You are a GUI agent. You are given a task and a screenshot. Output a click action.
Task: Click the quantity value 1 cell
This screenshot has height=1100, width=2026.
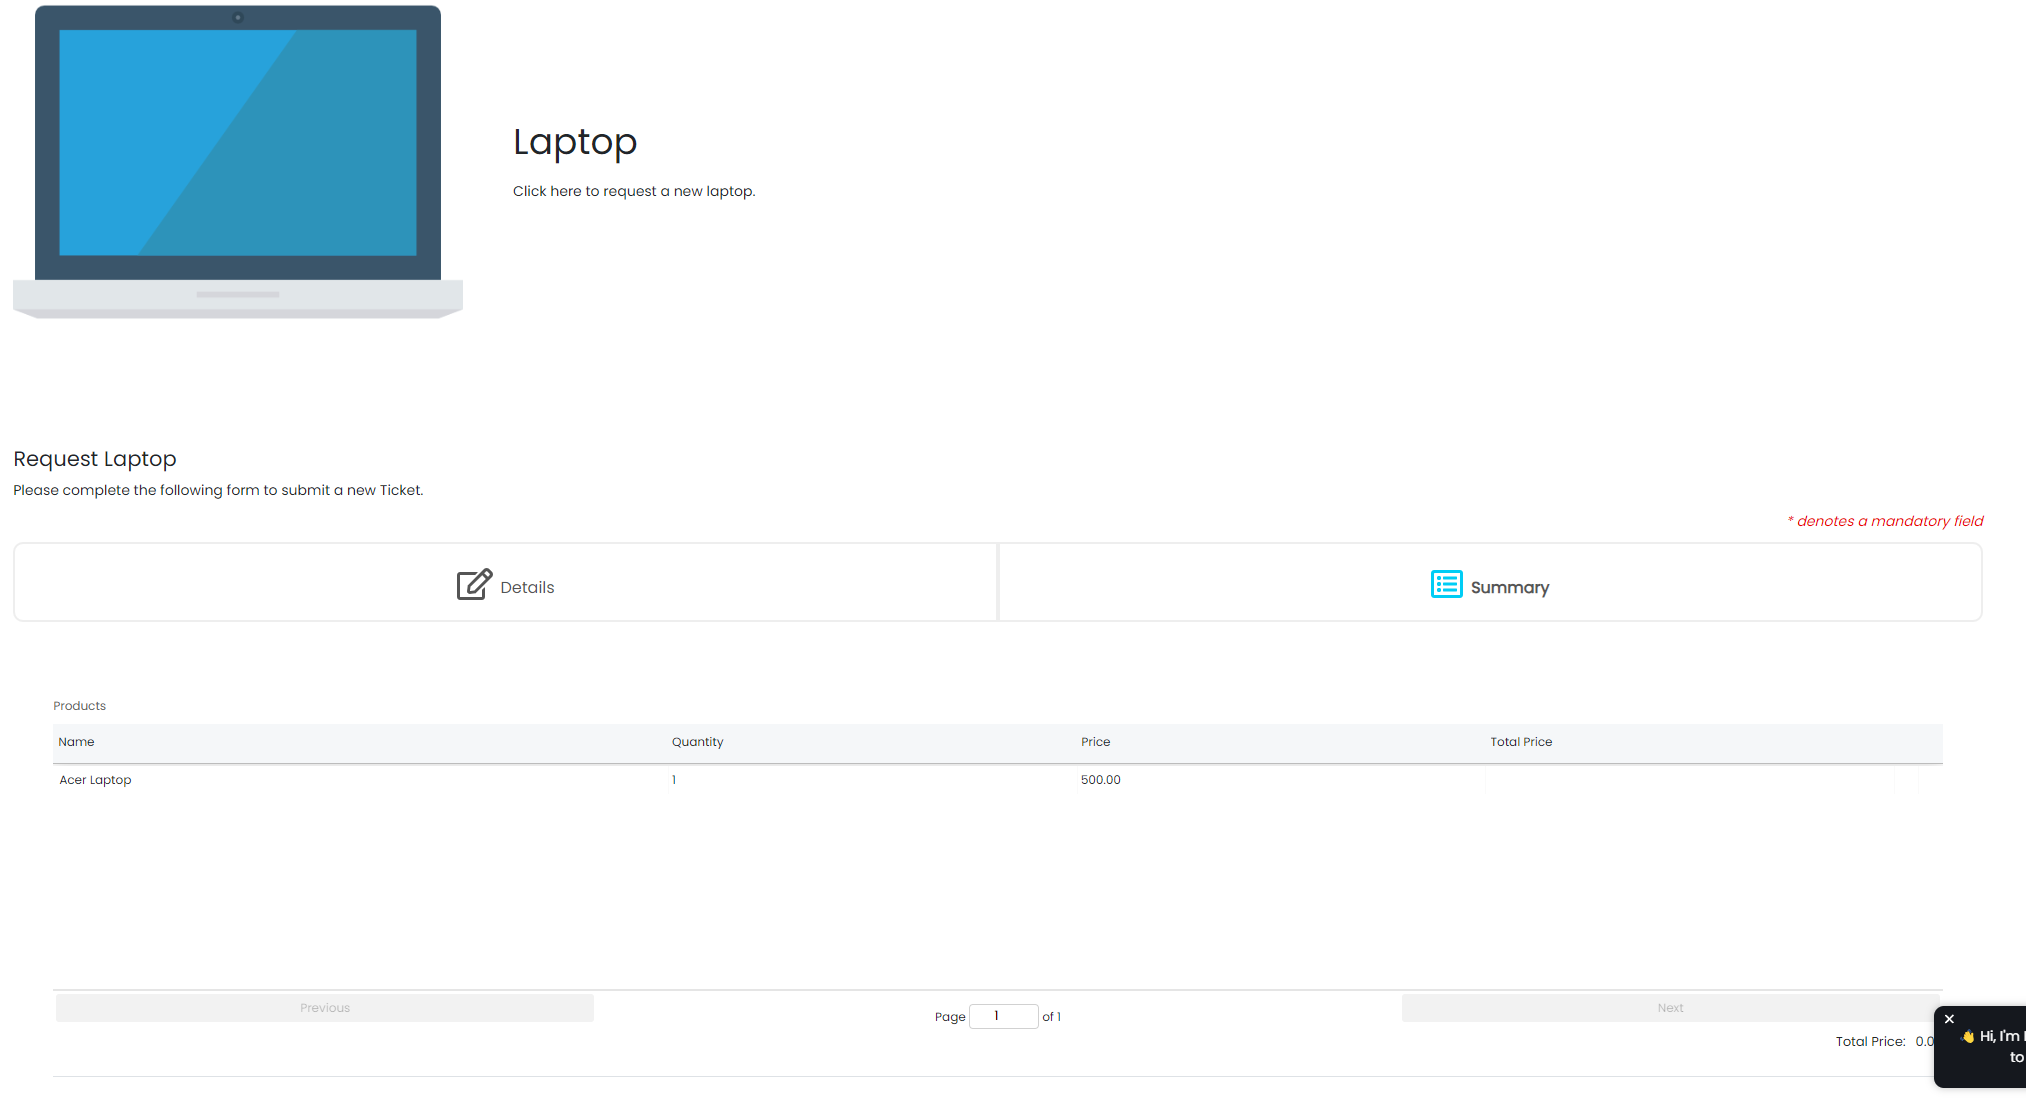674,780
